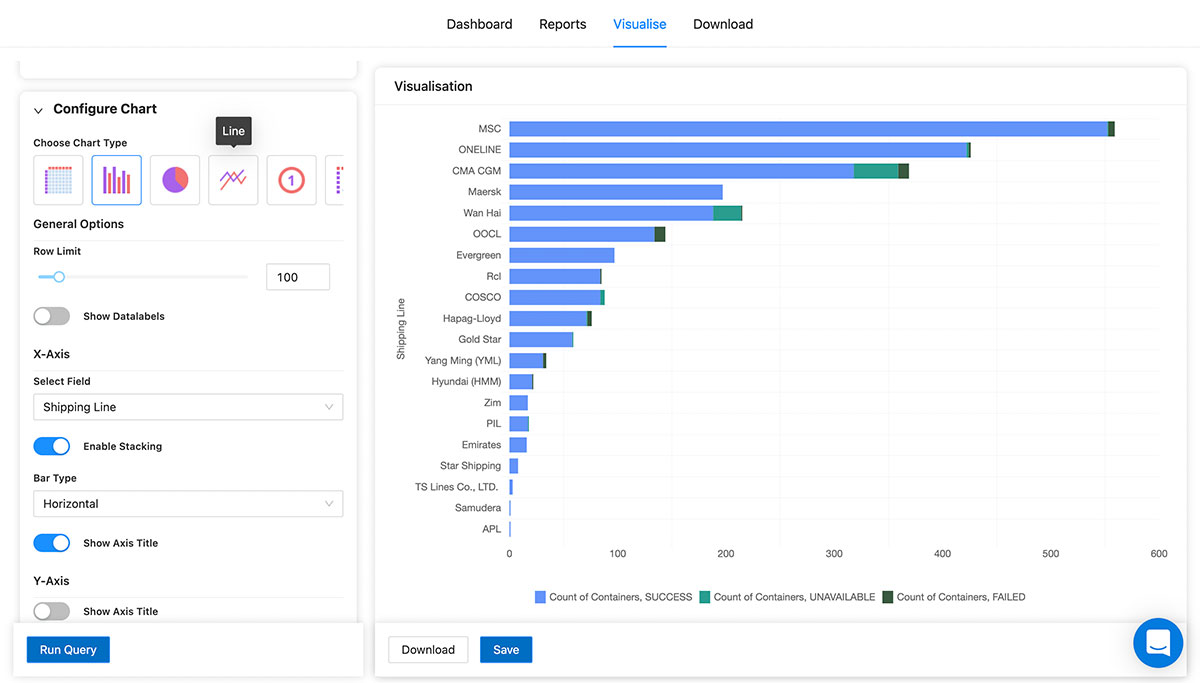Adjust the Row Limit slider handle
The width and height of the screenshot is (1200, 683).
pos(59,277)
